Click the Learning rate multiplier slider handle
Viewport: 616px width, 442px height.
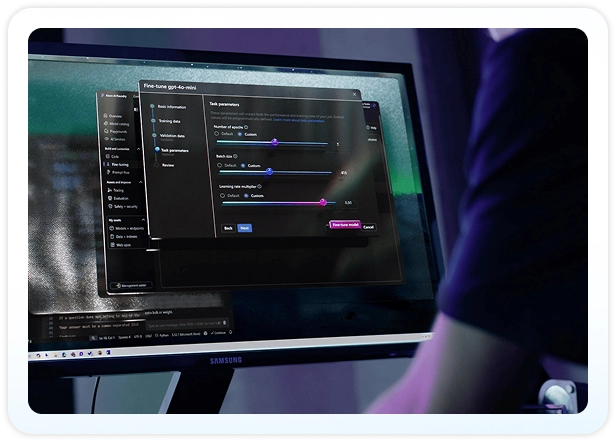coord(323,202)
